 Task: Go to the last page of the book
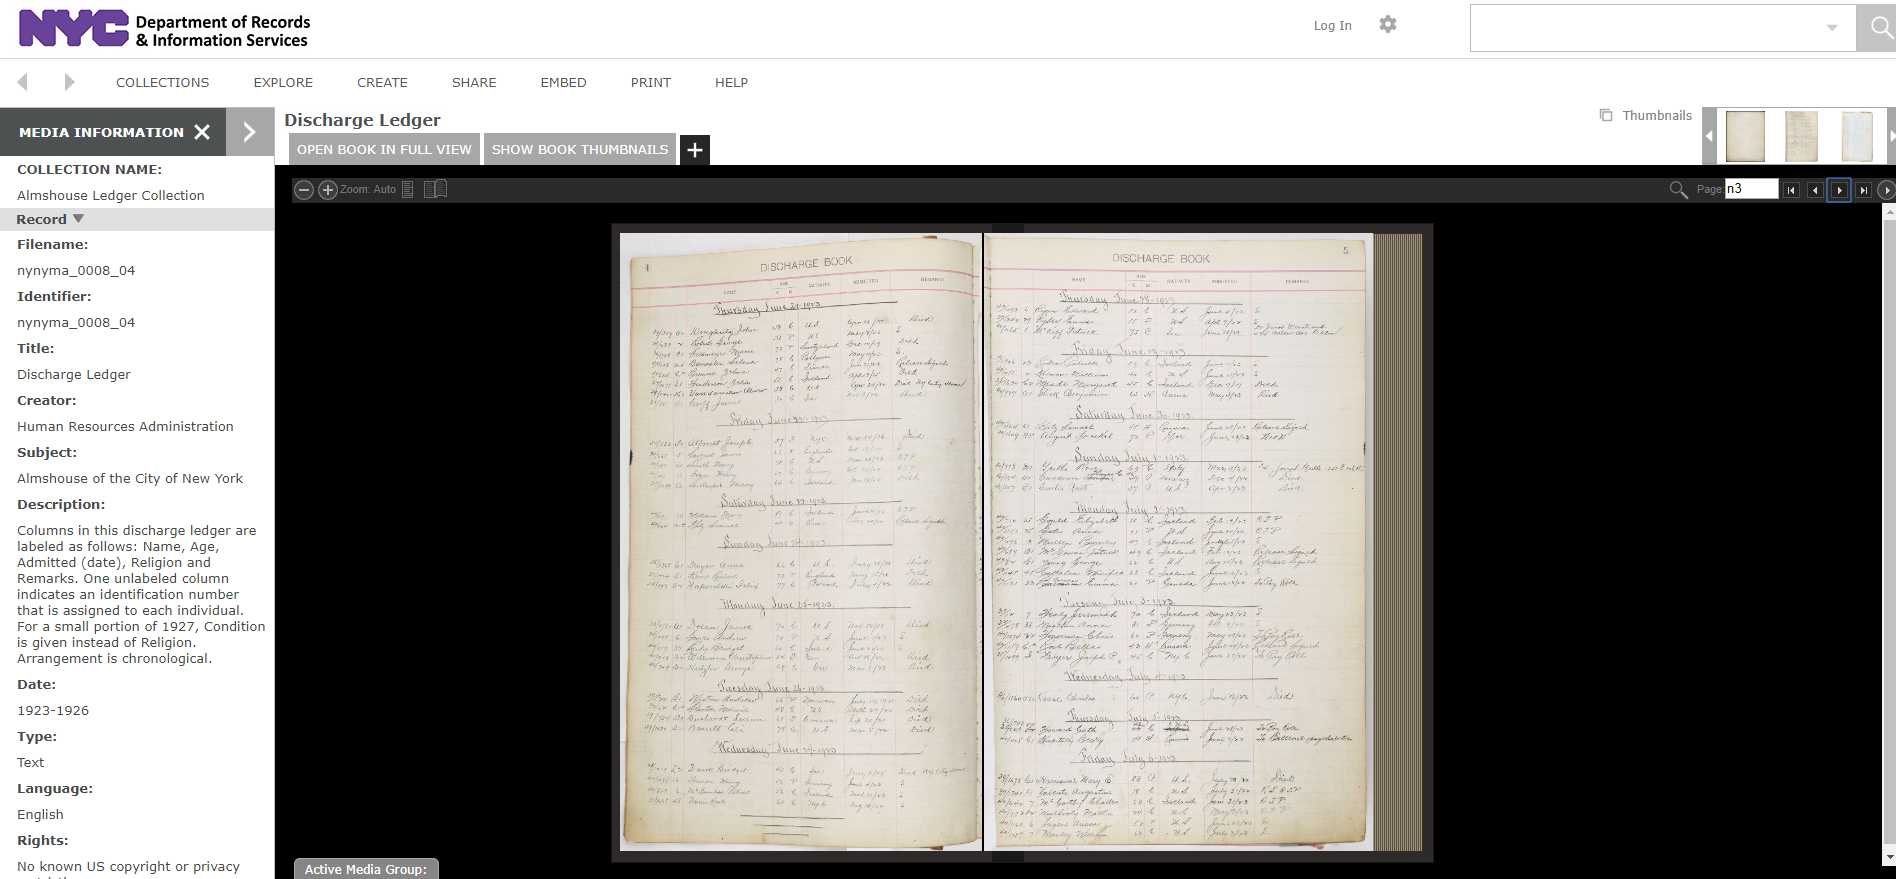tap(1863, 190)
